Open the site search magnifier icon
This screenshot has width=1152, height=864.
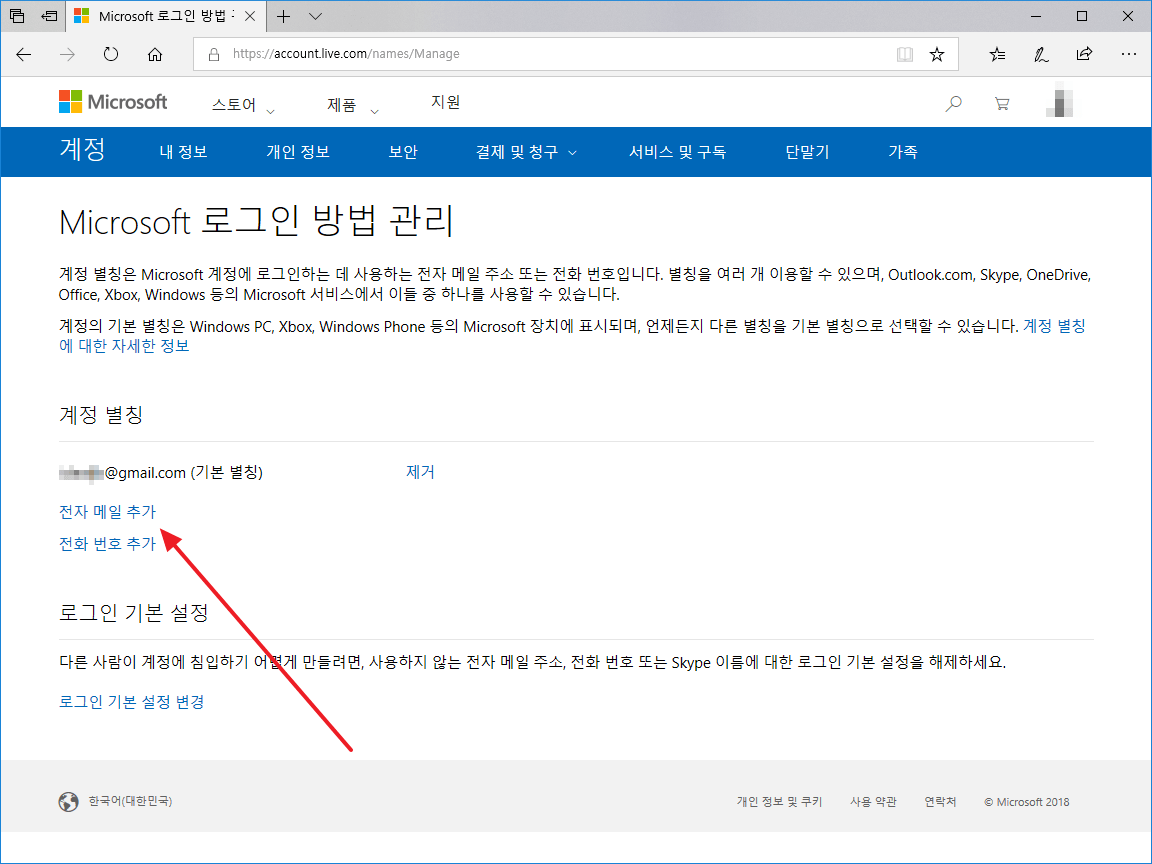(953, 104)
